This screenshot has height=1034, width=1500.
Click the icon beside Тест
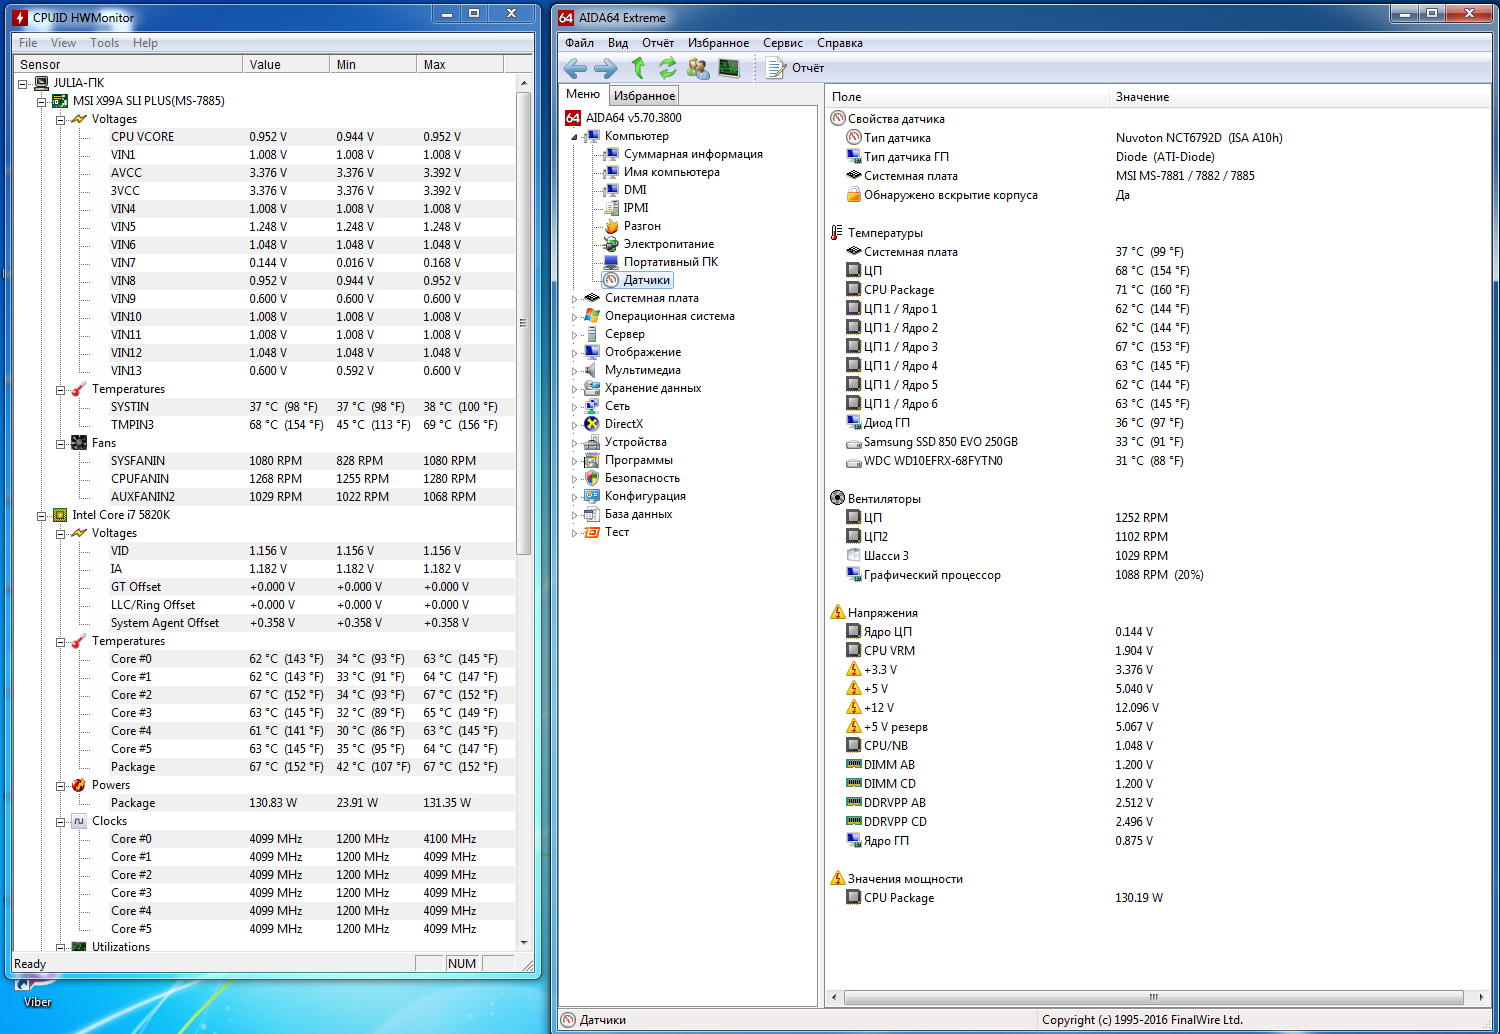tap(592, 532)
